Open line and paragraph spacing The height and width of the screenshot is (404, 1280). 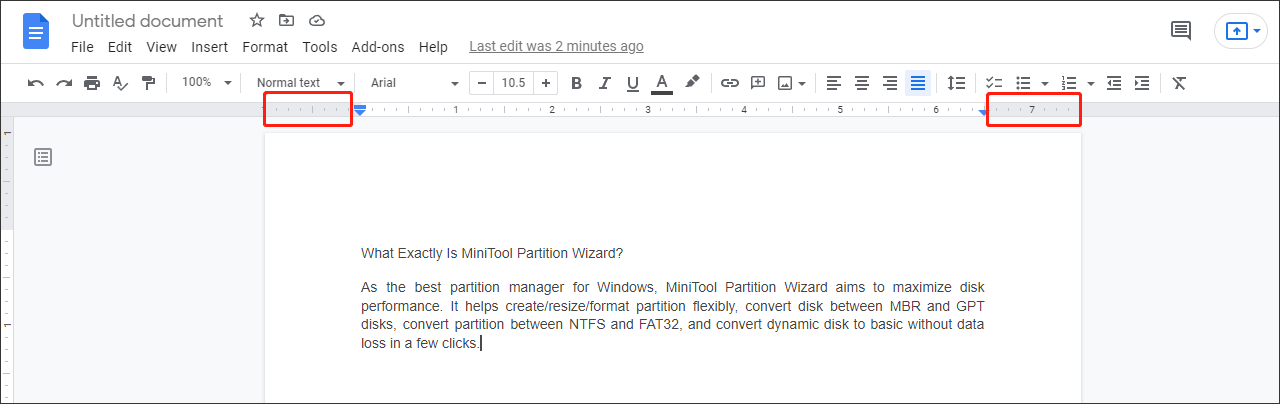click(x=957, y=83)
